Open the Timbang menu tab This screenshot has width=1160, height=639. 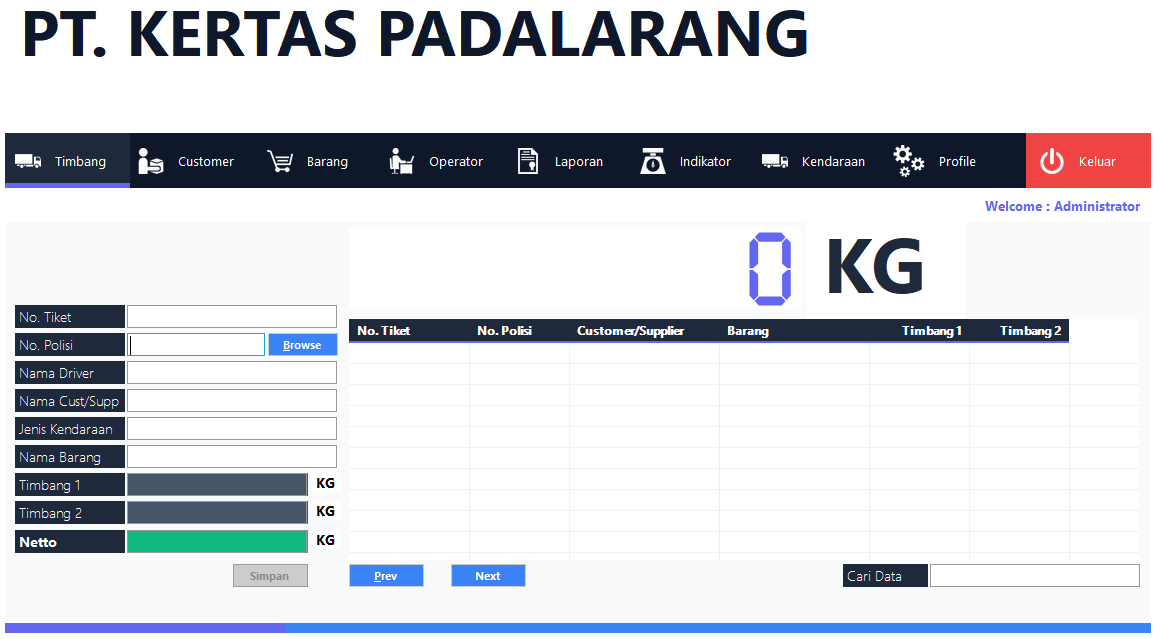[67, 160]
